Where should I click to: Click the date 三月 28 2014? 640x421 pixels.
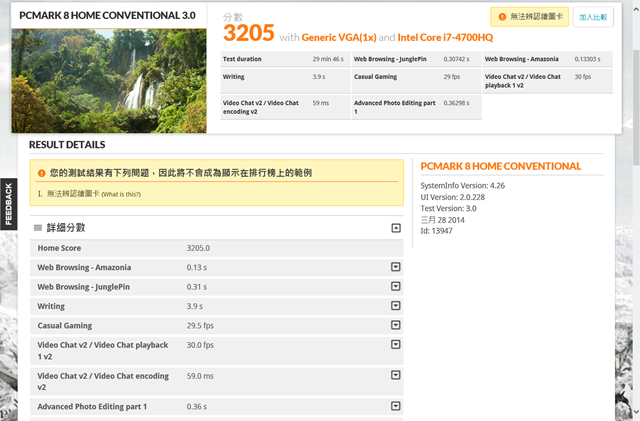pyautogui.click(x=442, y=220)
